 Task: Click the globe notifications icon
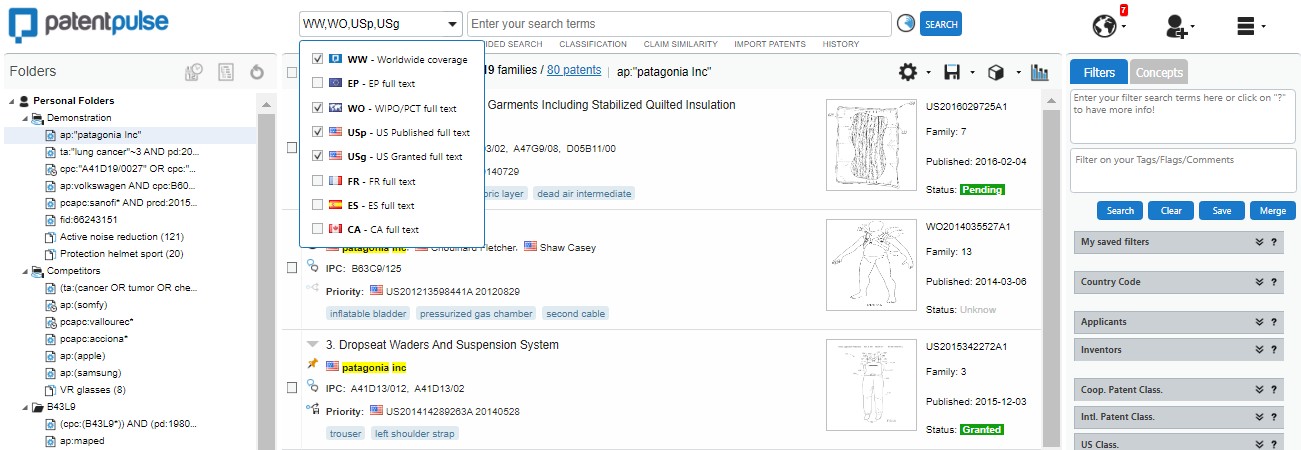[1105, 25]
